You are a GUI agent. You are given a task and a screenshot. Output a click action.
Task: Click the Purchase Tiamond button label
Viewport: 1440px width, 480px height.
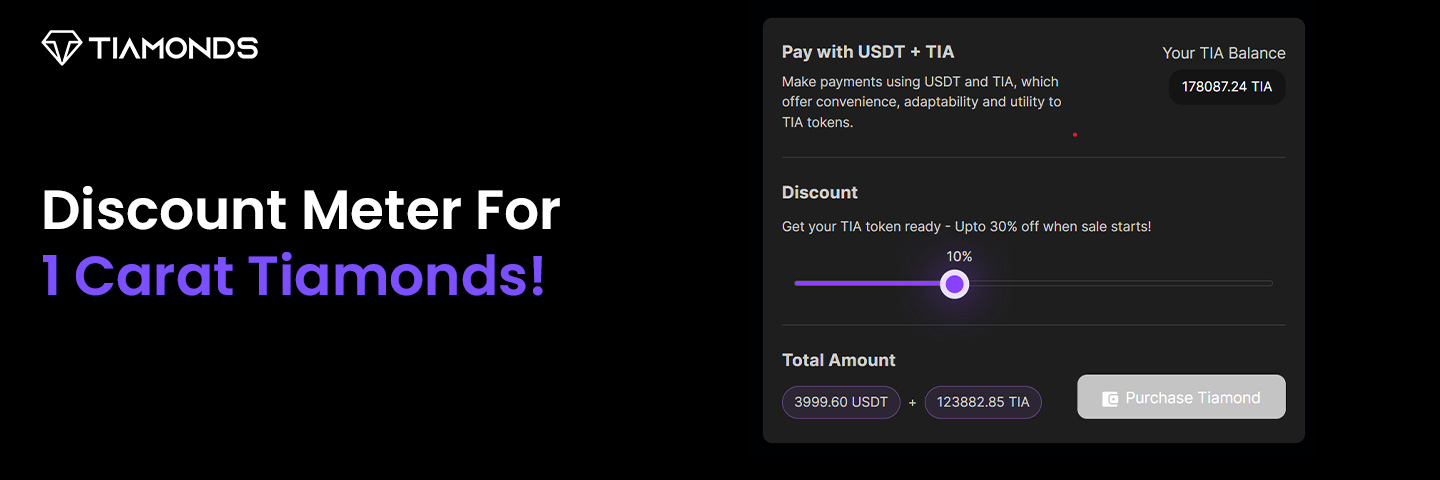1192,398
